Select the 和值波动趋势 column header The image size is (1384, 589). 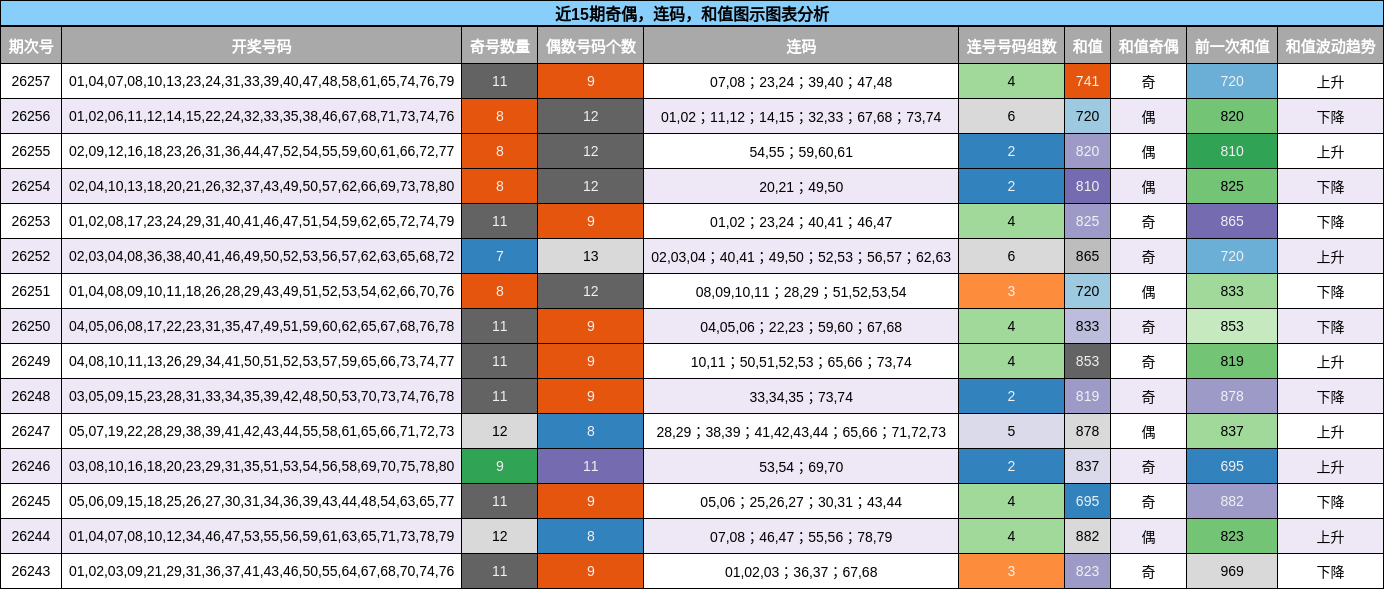(x=1331, y=46)
